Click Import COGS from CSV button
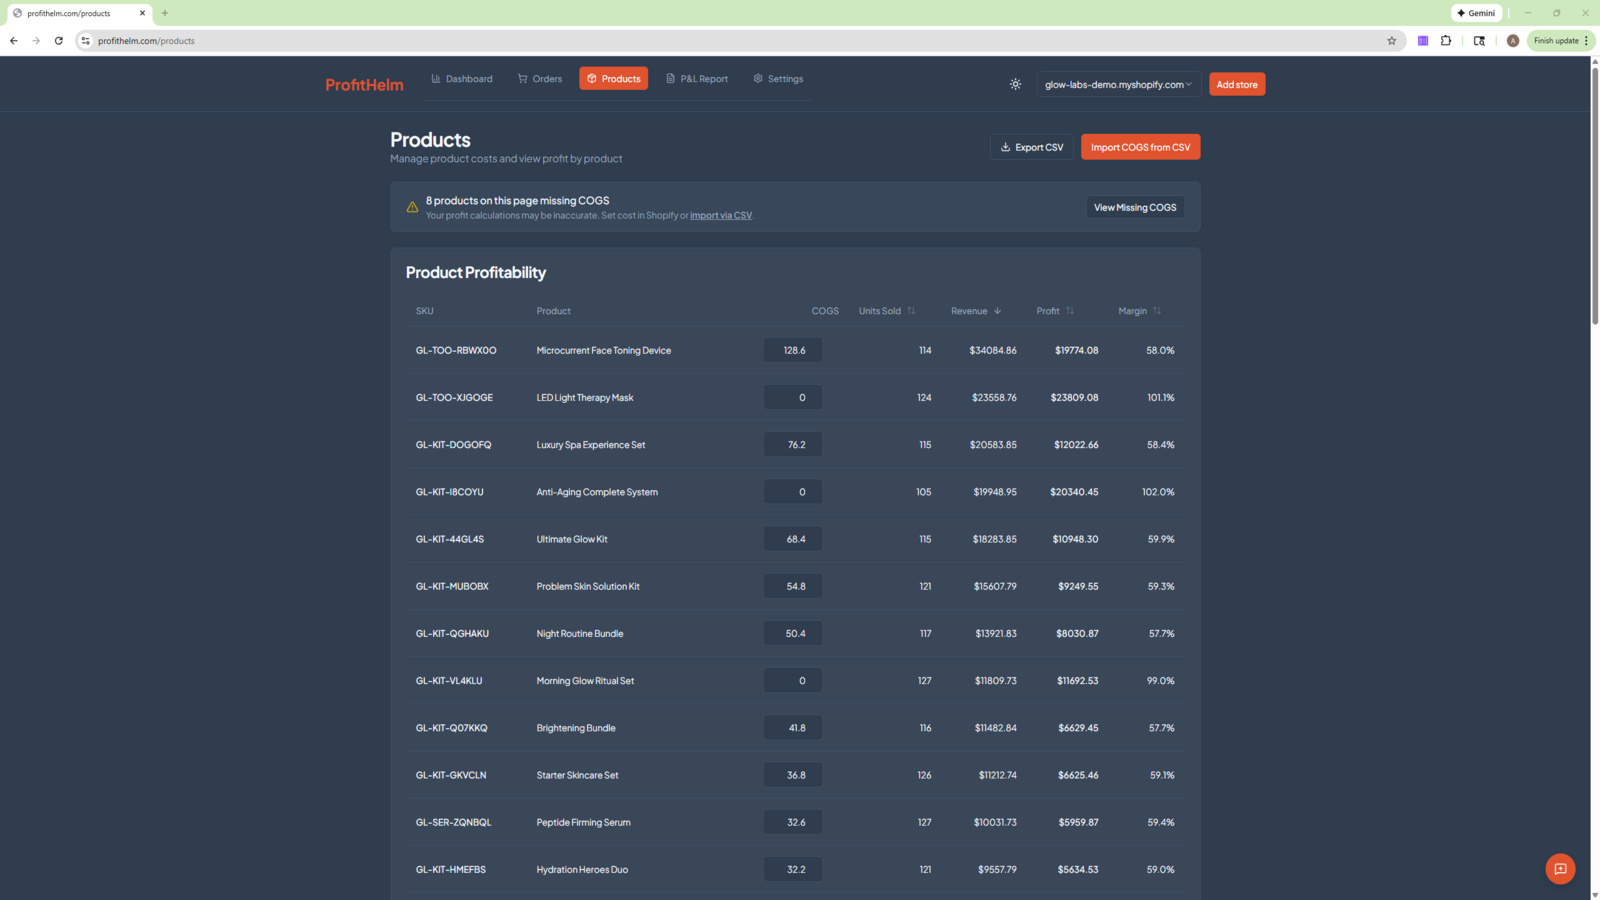 [1141, 147]
